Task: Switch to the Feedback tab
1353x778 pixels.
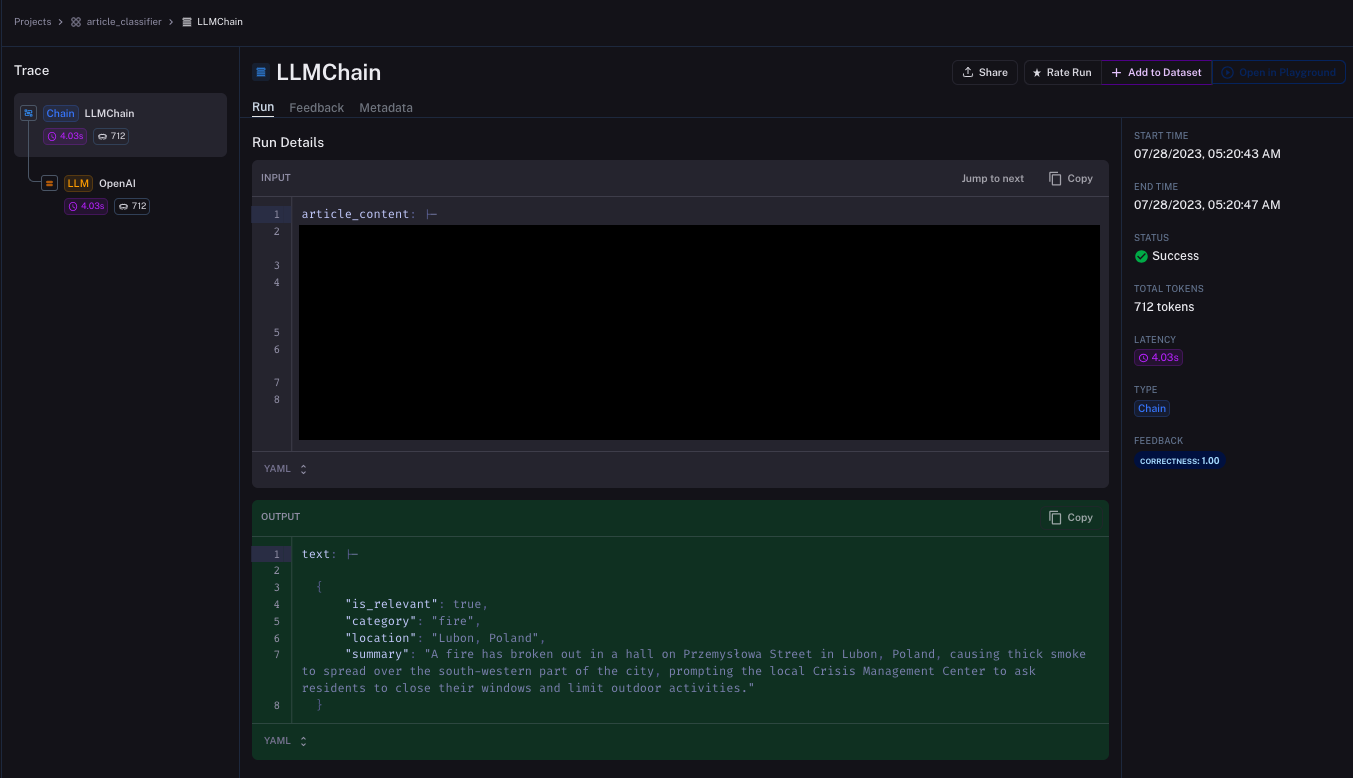Action: pyautogui.click(x=316, y=108)
